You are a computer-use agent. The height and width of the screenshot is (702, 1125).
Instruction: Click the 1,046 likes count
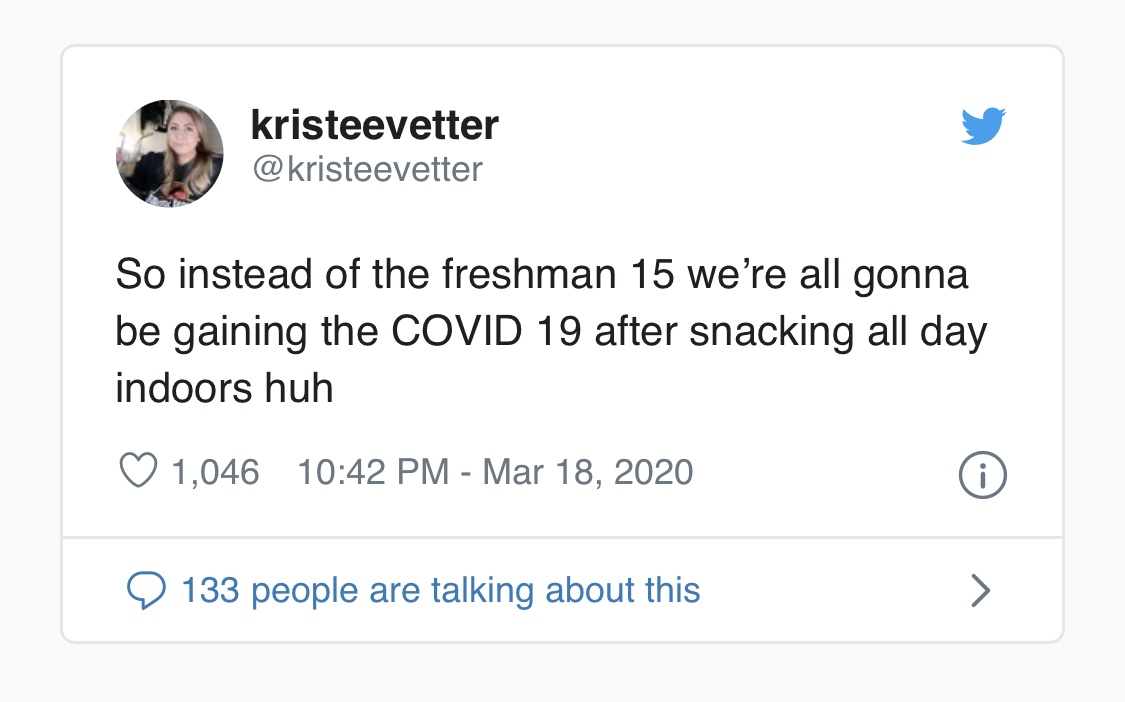[215, 472]
